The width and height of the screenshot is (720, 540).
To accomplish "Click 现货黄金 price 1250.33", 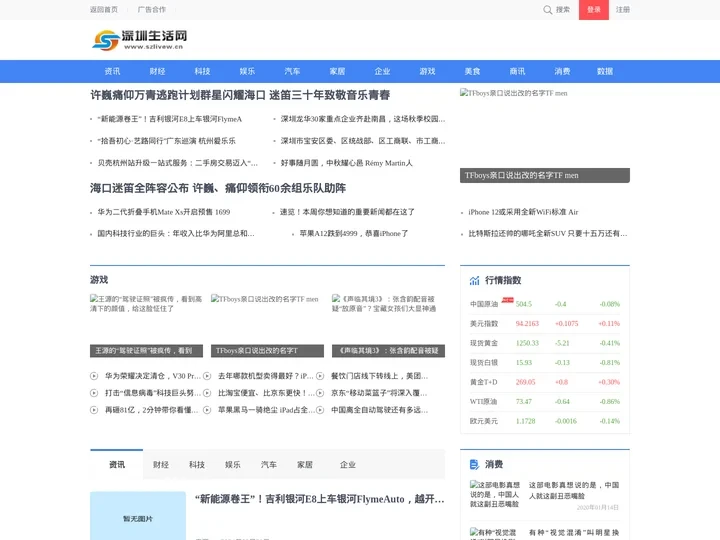I will (x=527, y=343).
